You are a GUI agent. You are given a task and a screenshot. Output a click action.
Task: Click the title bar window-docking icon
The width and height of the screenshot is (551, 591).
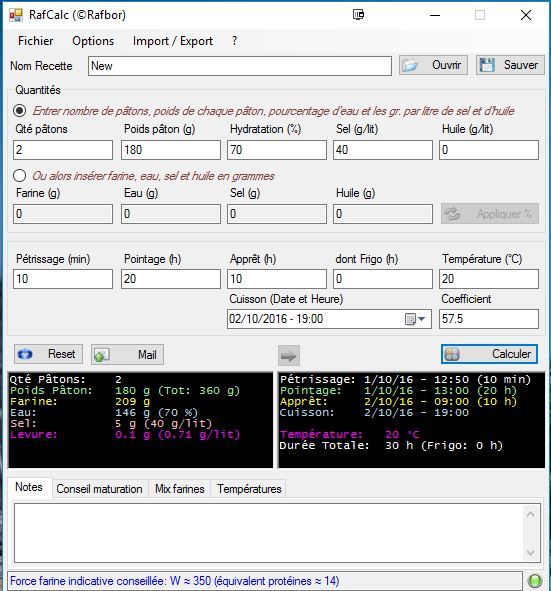click(358, 15)
